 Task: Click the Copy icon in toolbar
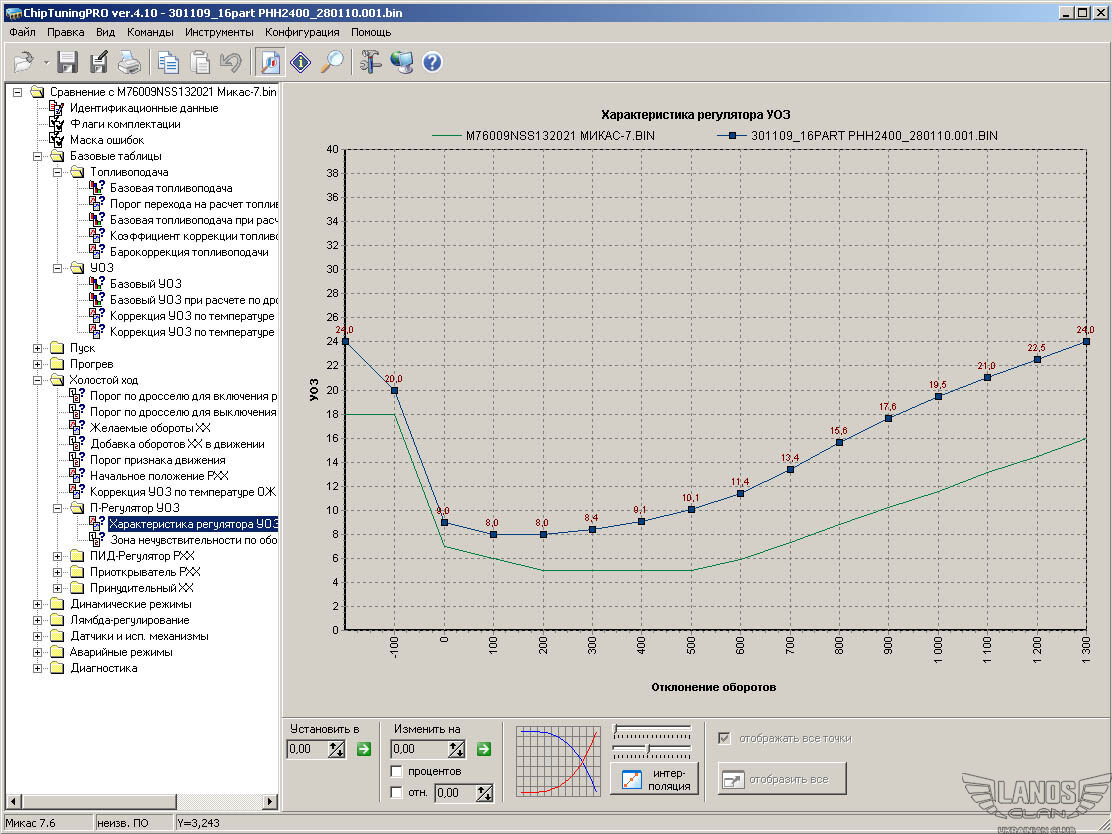(x=168, y=63)
